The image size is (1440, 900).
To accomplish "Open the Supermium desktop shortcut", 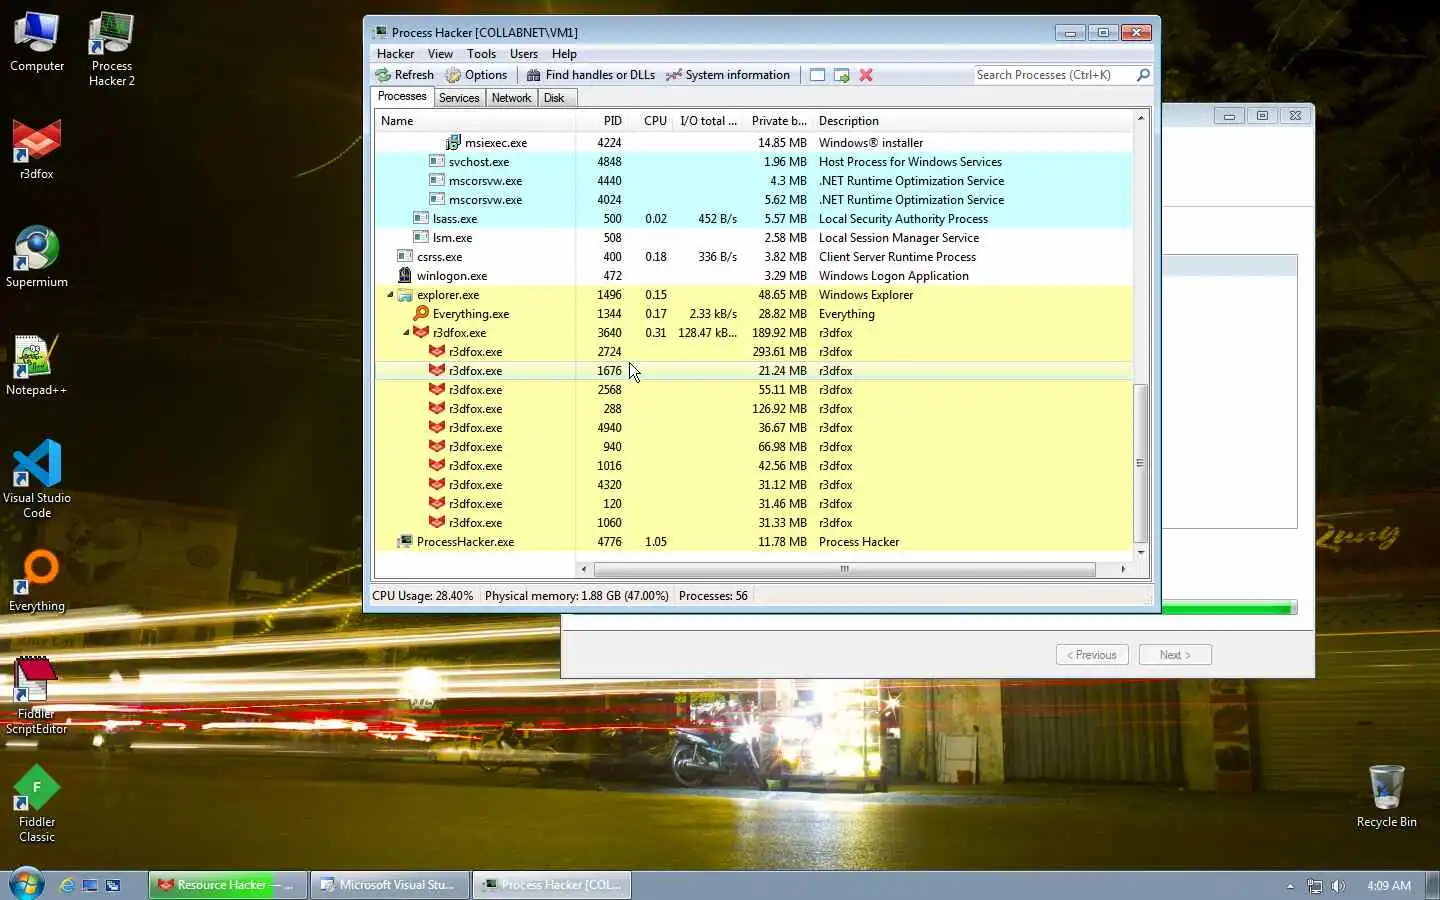I will 37,258.
